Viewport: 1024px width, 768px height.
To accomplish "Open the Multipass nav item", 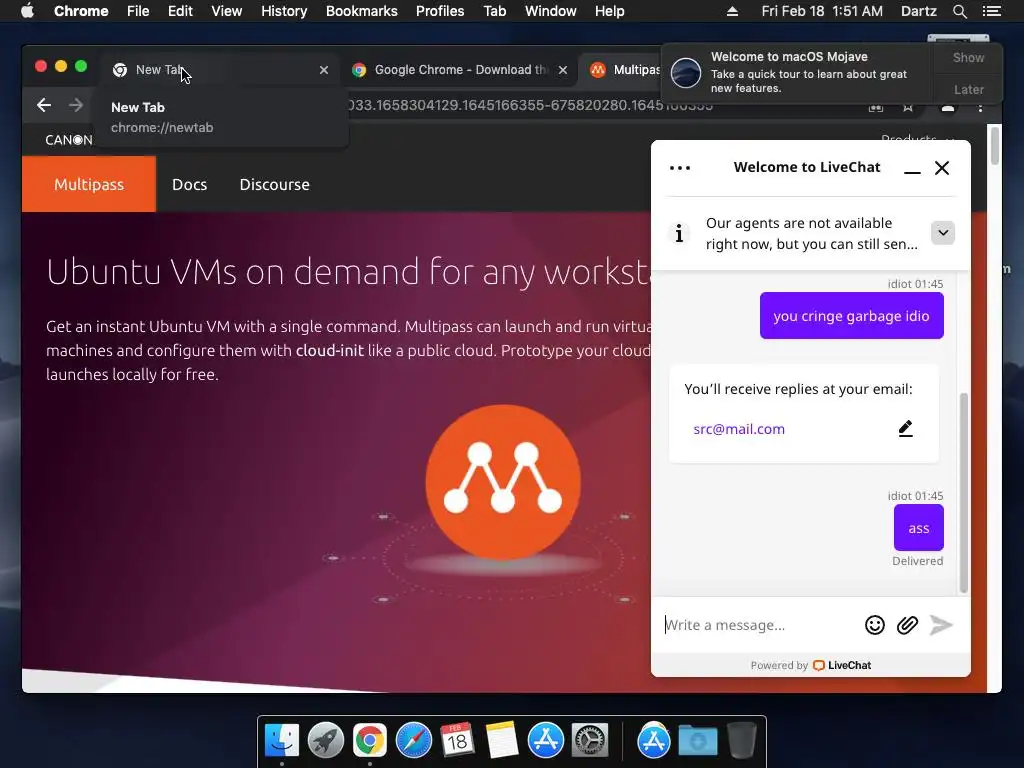I will tap(89, 184).
